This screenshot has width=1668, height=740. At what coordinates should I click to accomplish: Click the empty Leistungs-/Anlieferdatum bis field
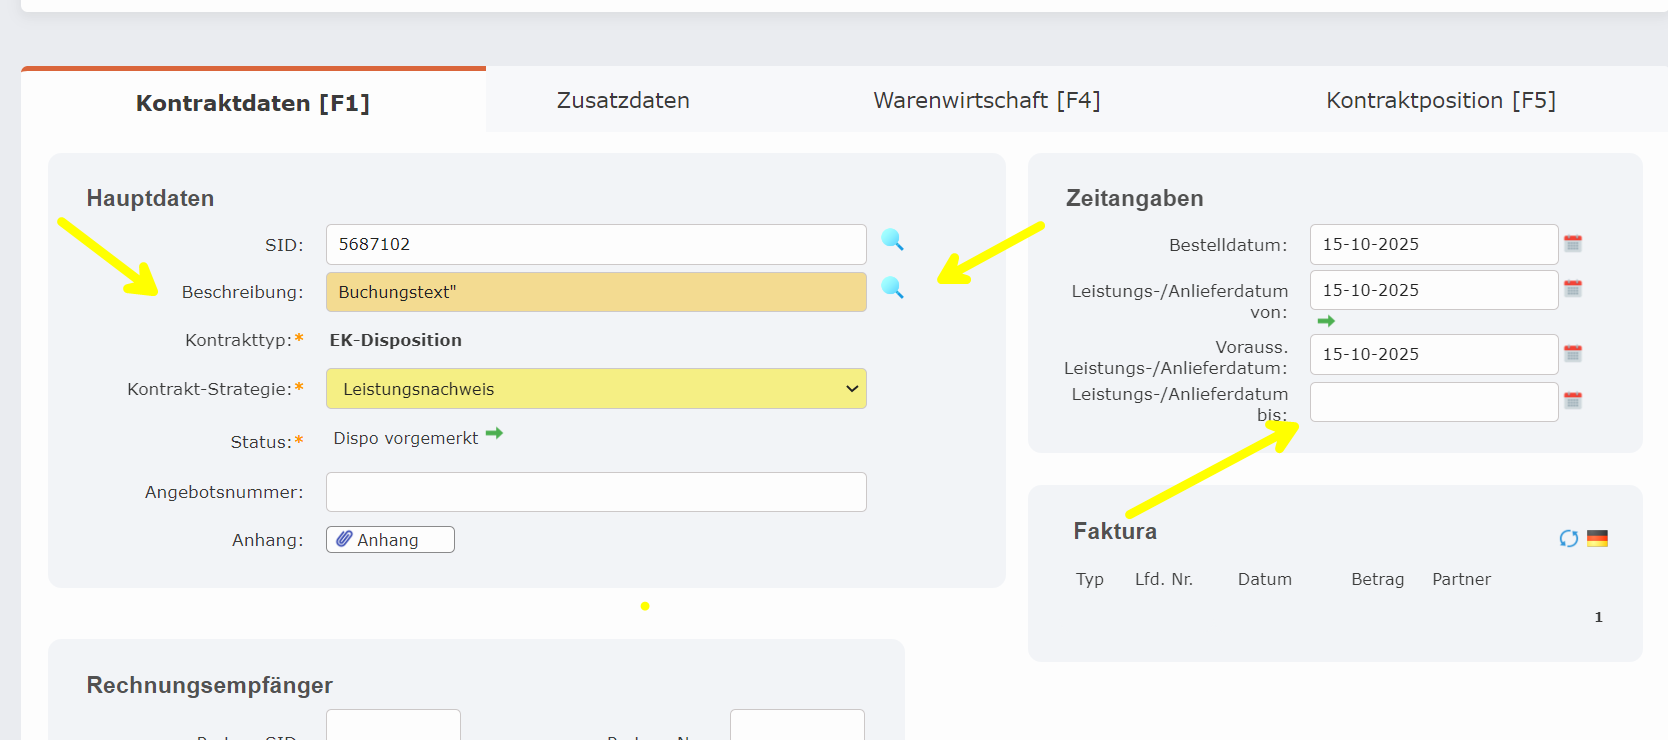[1433, 402]
